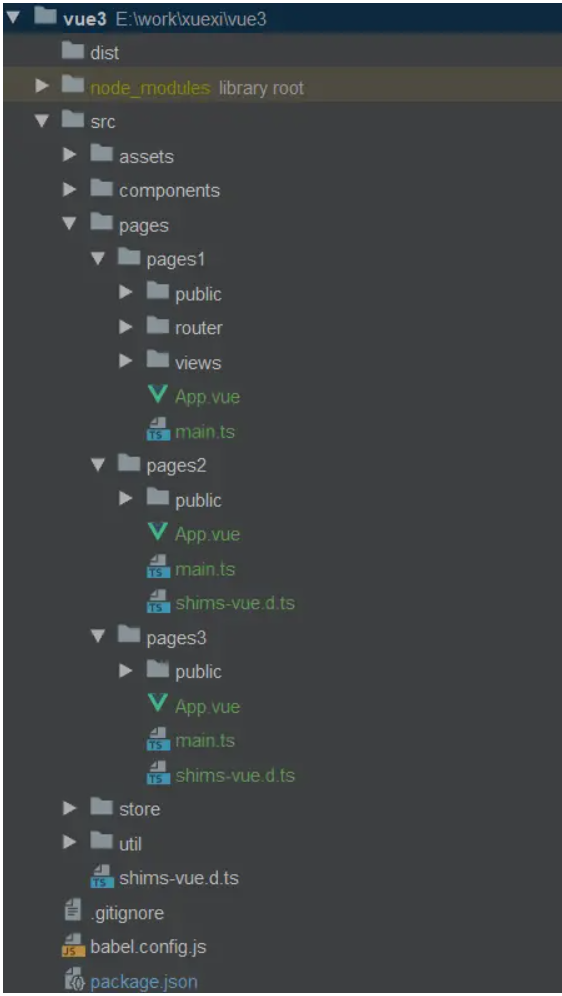Click the dist folder icon
Image resolution: width=562 pixels, height=996 pixels.
point(73,51)
